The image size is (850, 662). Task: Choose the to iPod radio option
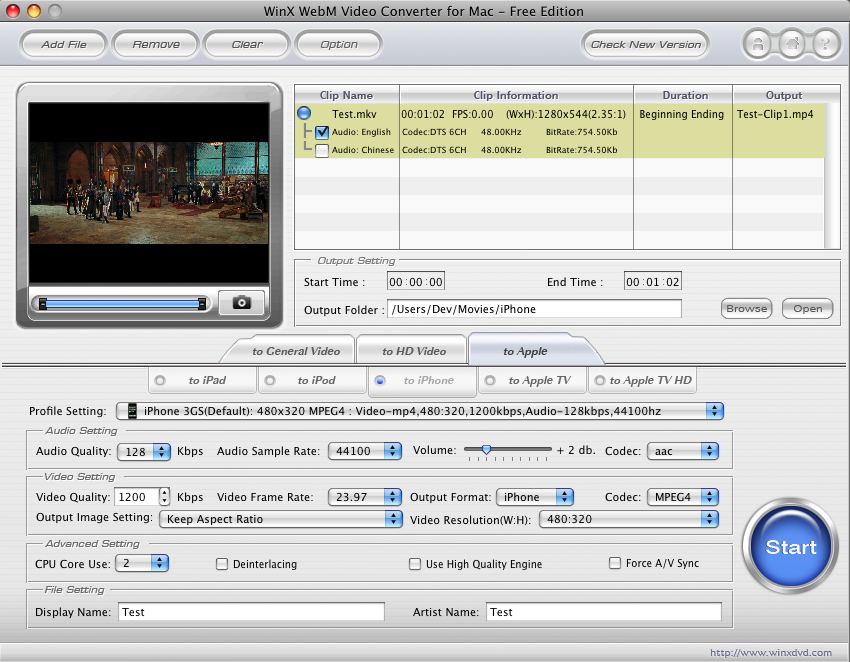[x=270, y=381]
